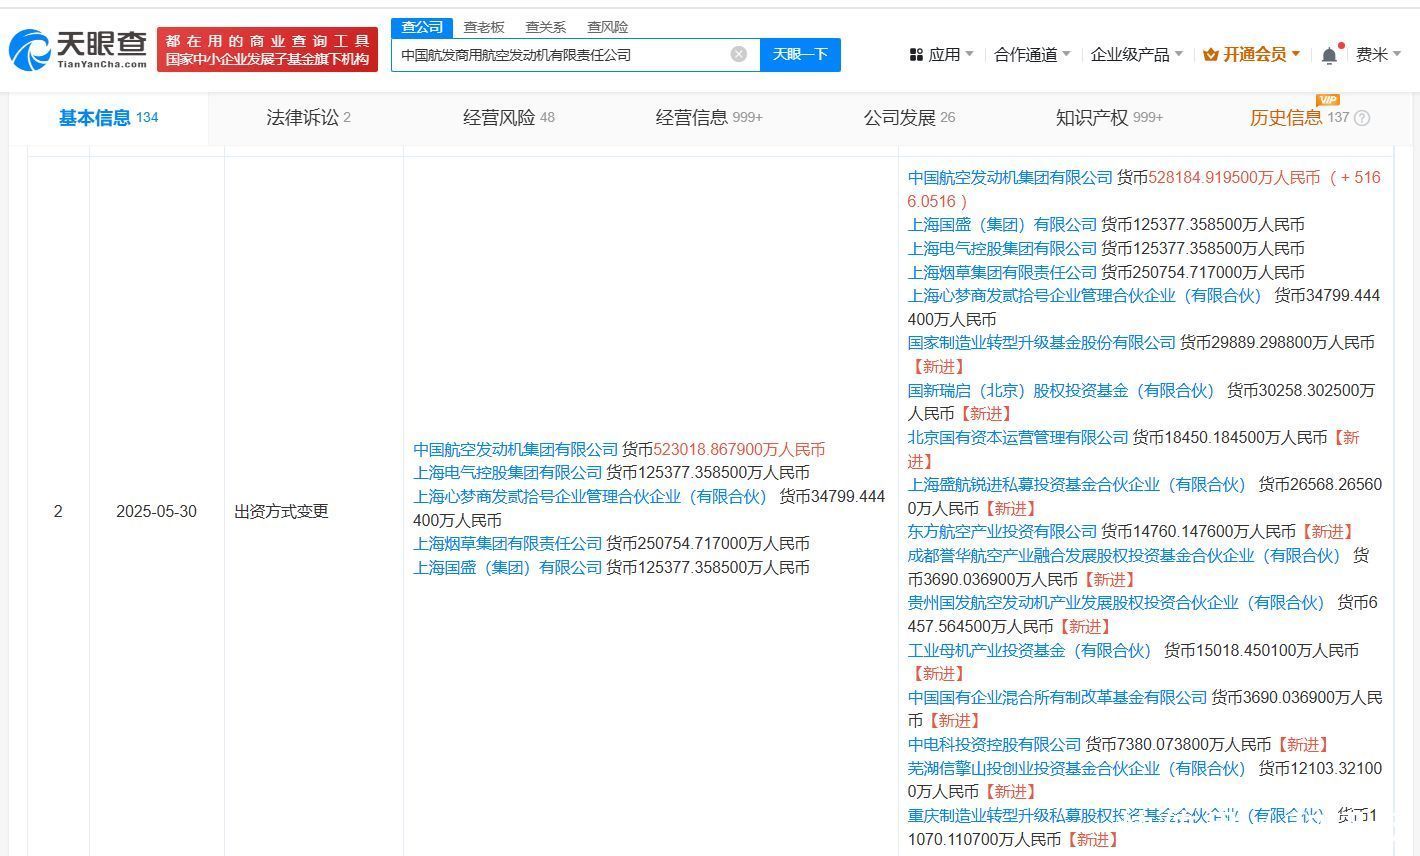This screenshot has height=856, width=1420.
Task: Expand the 企业级产品 dropdown
Action: (x=1137, y=55)
